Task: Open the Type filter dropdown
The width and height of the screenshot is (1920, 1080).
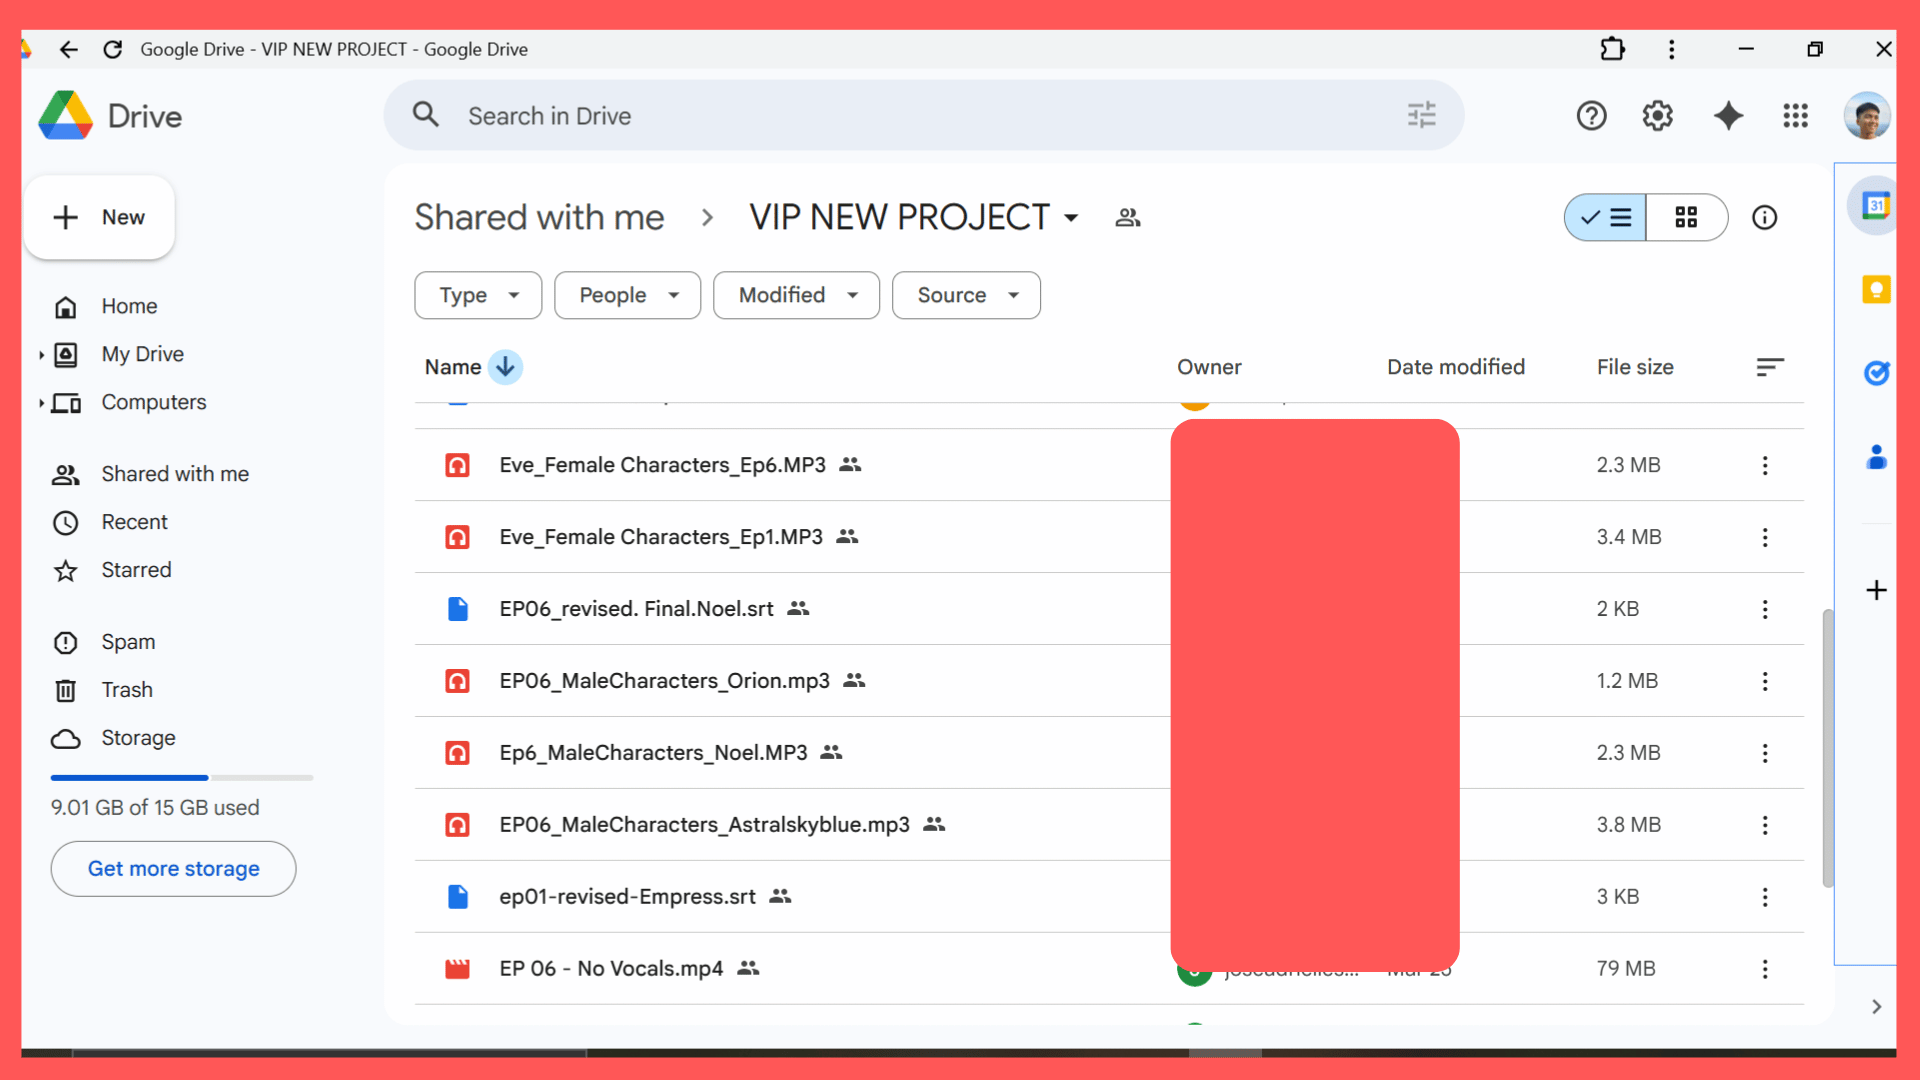Action: point(478,295)
